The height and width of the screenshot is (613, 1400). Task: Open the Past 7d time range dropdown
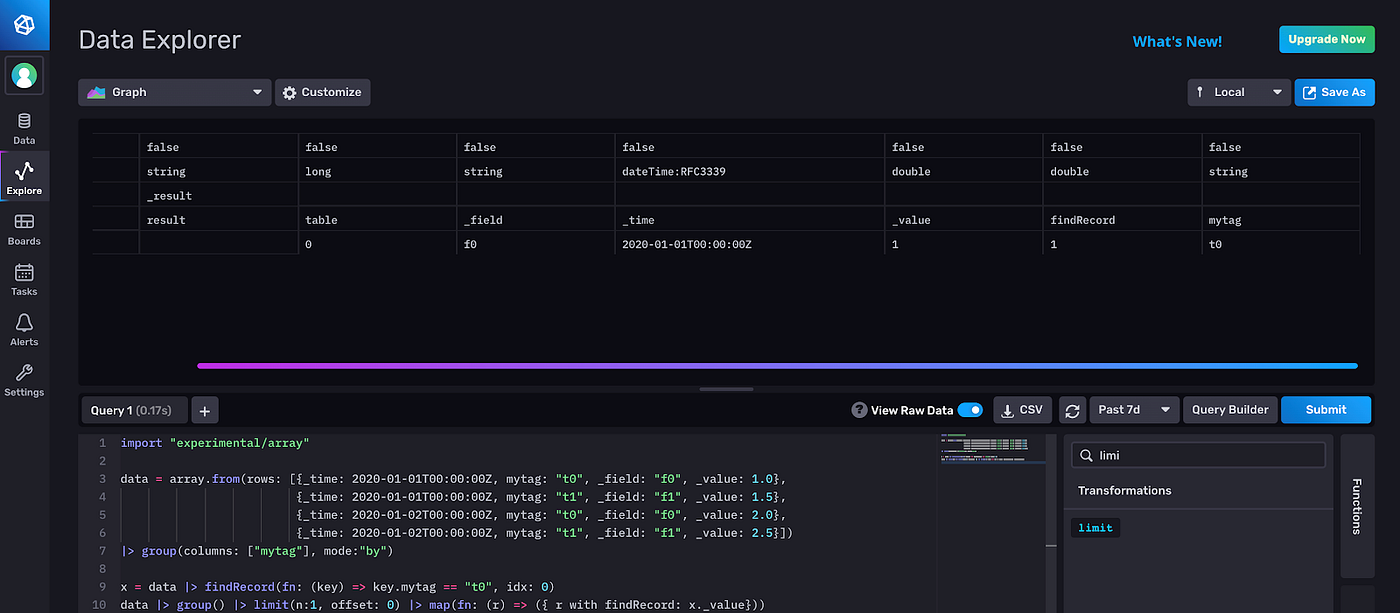1133,409
